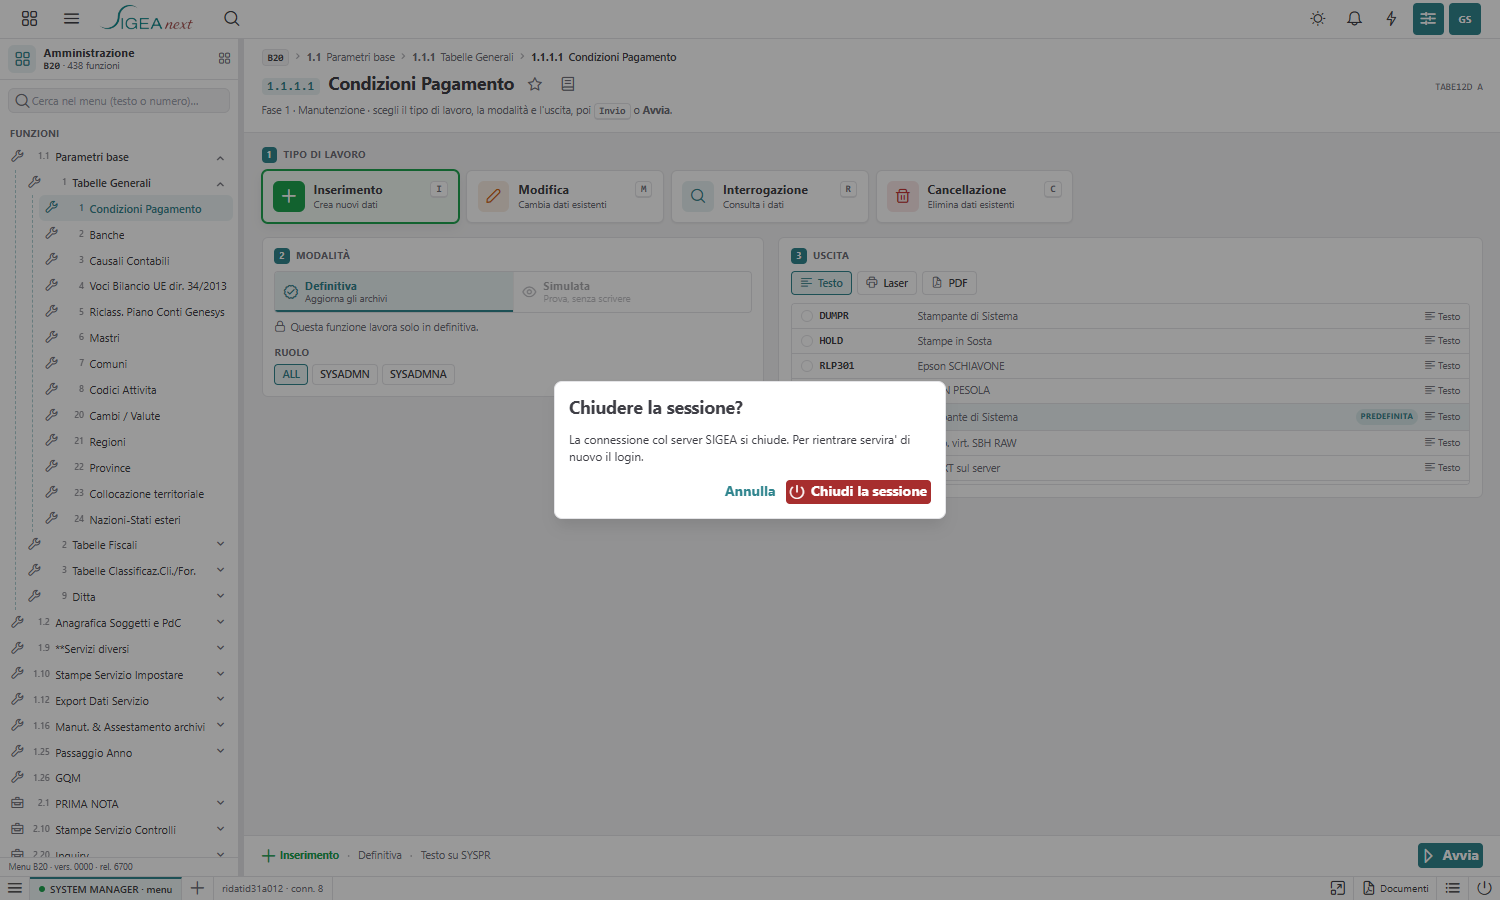Open the search magnifier icon
The width and height of the screenshot is (1500, 900).
tap(231, 18)
